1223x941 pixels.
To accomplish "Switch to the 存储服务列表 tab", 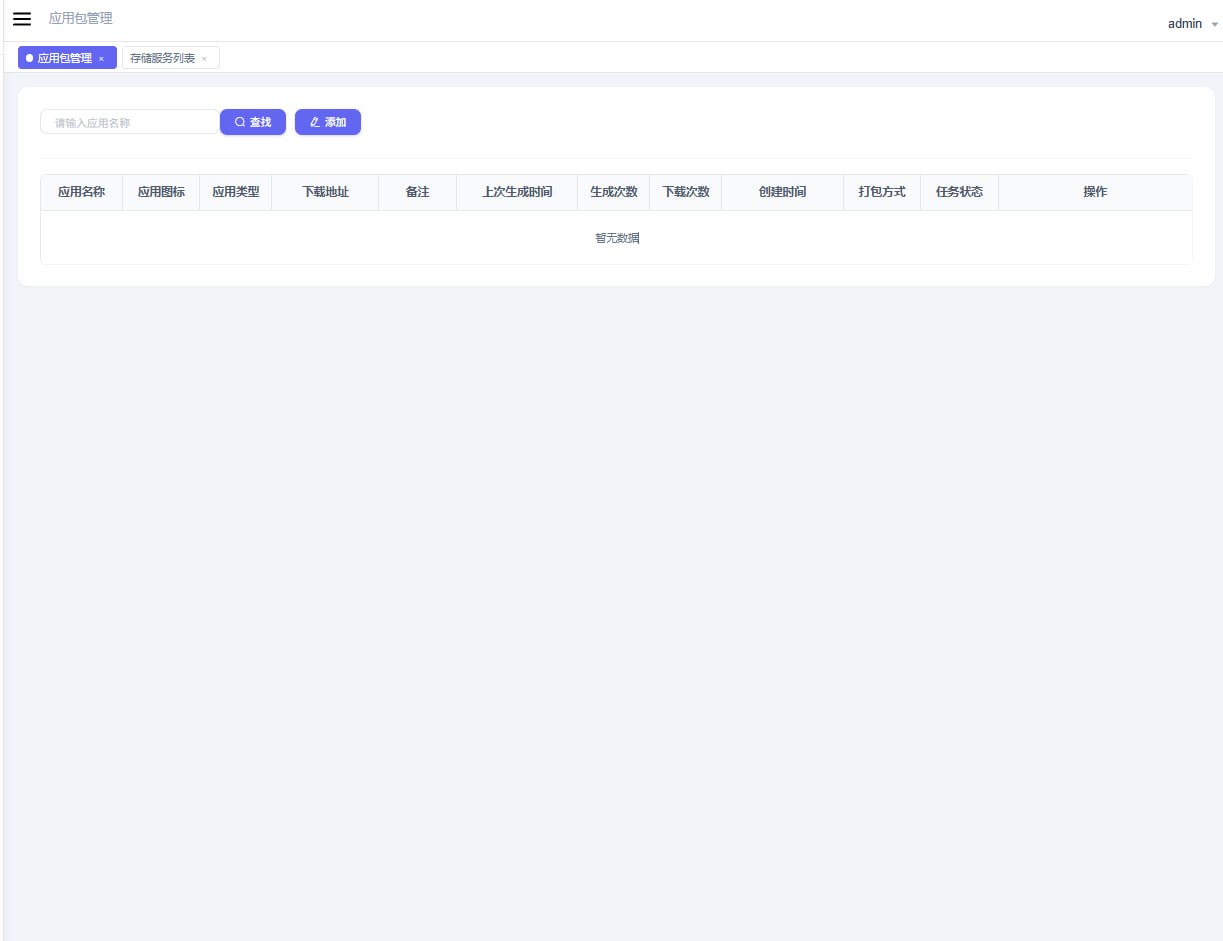I will tap(162, 58).
